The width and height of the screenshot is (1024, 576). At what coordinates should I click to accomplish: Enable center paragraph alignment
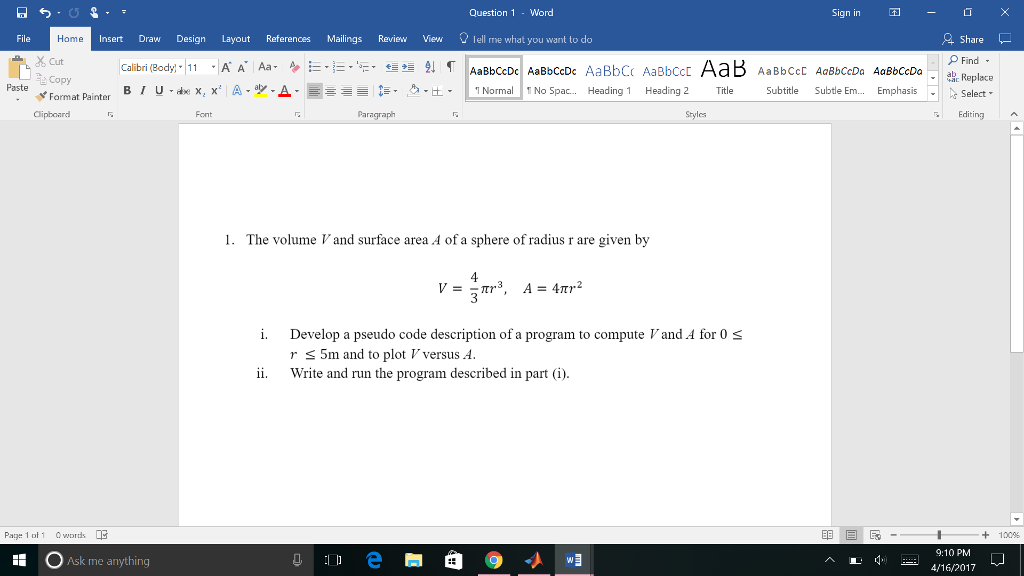click(330, 90)
